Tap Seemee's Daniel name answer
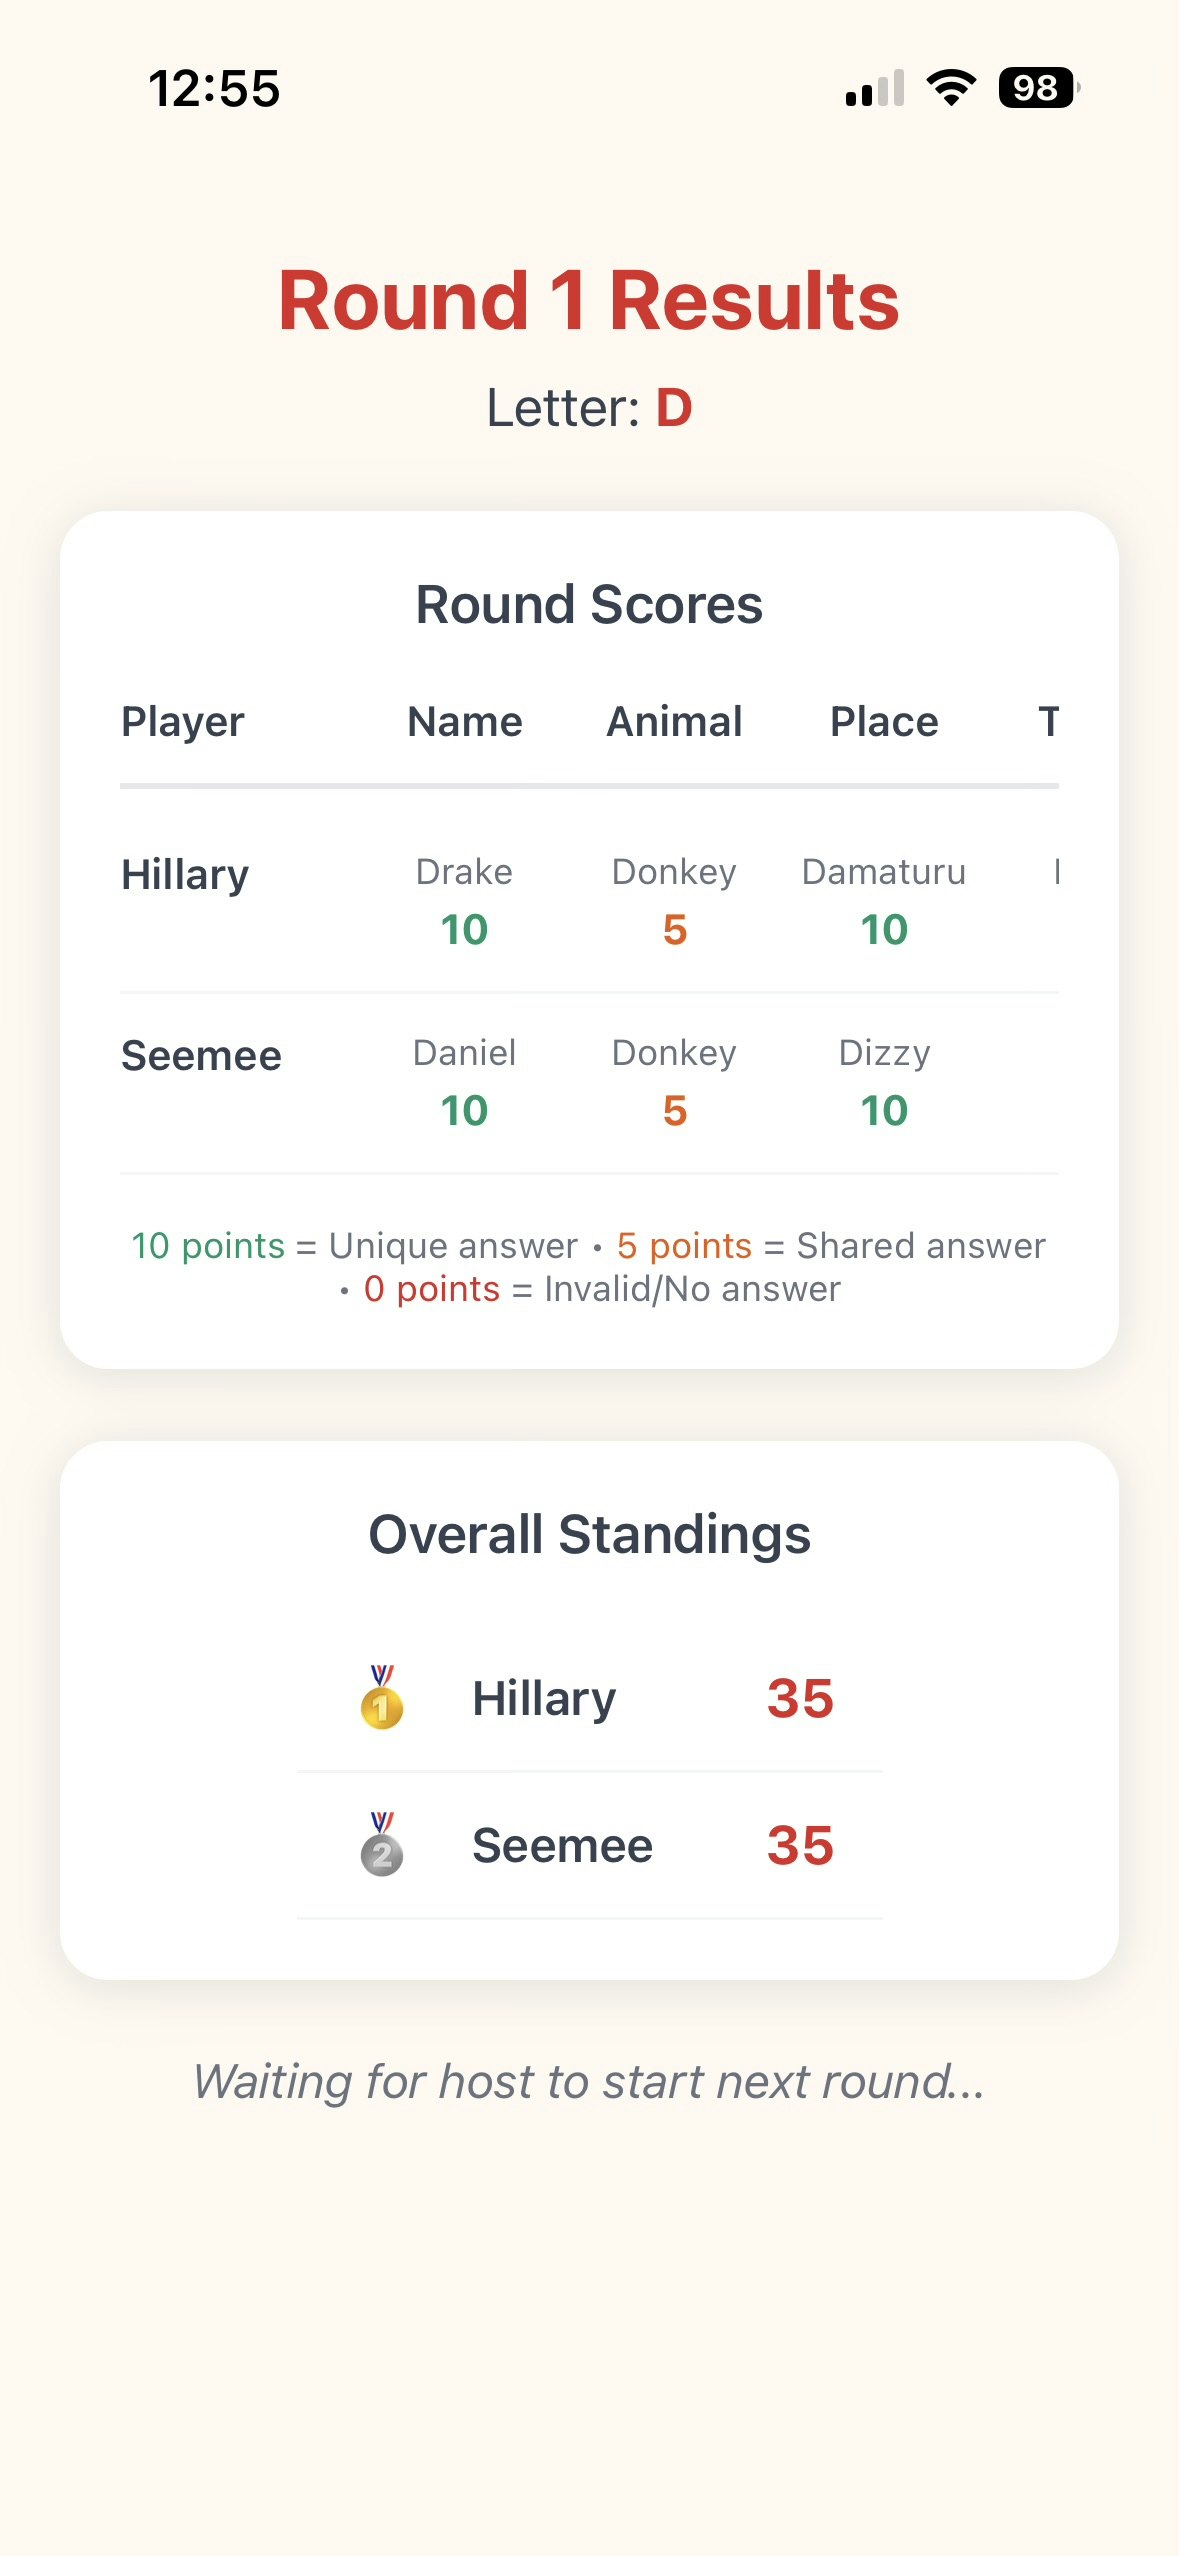Image resolution: width=1179 pixels, height=2556 pixels. coord(464,1053)
